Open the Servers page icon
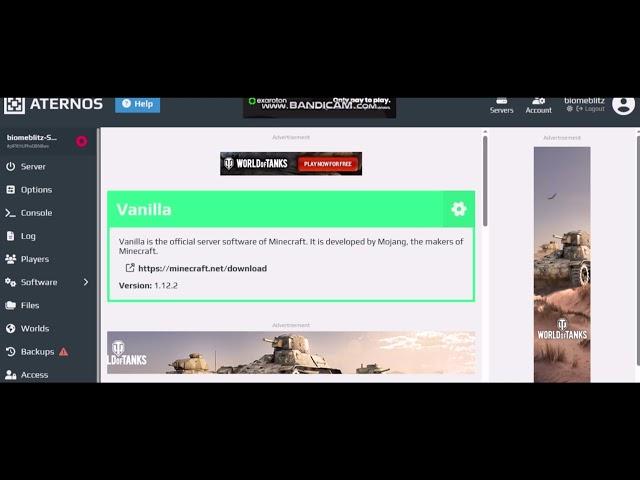640x480 pixels. (x=502, y=101)
